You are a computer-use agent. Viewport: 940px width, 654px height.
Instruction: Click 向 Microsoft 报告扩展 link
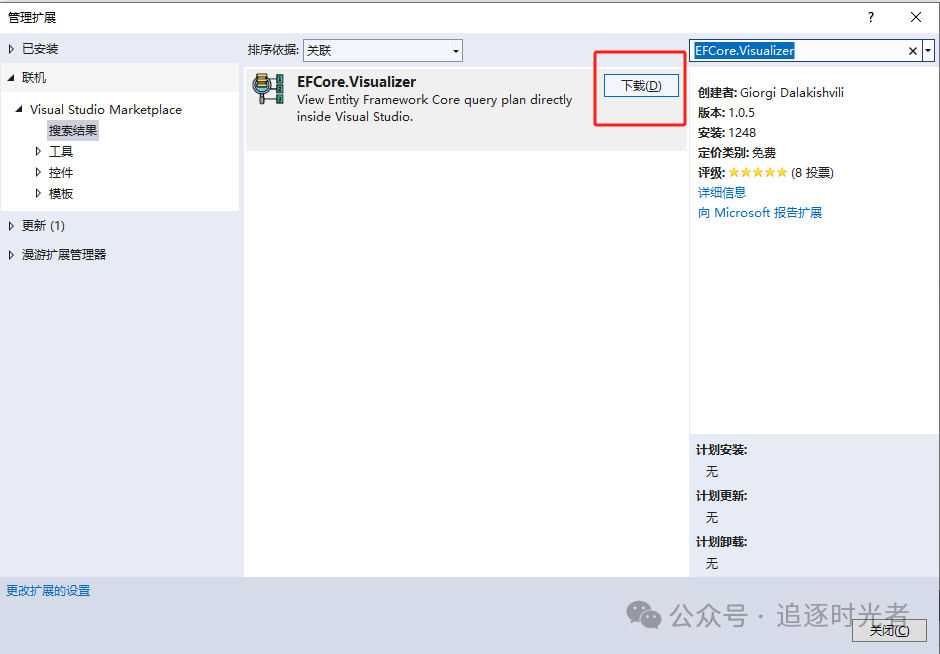[760, 213]
